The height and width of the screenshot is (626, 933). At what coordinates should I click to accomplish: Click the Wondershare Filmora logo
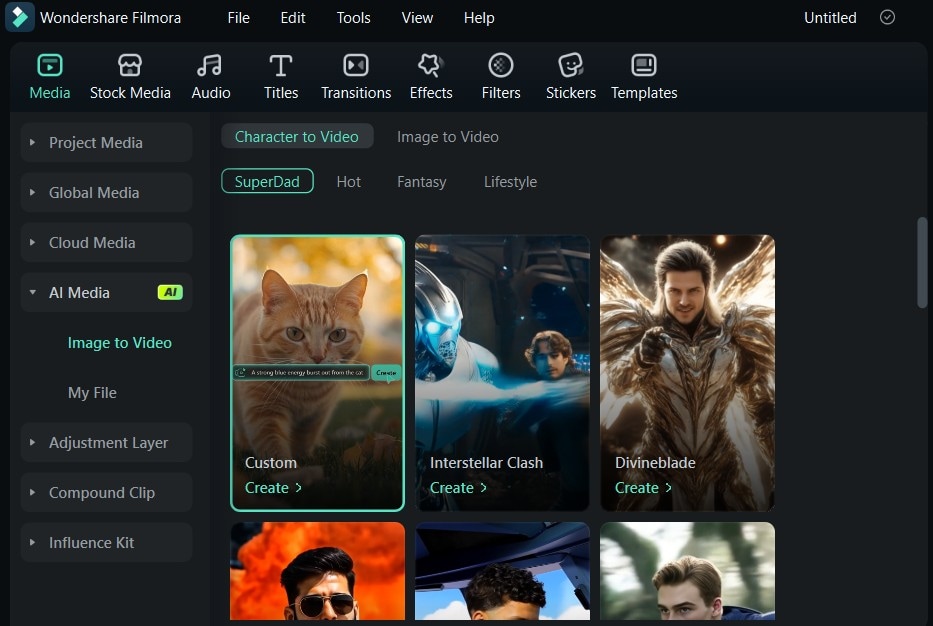point(20,17)
